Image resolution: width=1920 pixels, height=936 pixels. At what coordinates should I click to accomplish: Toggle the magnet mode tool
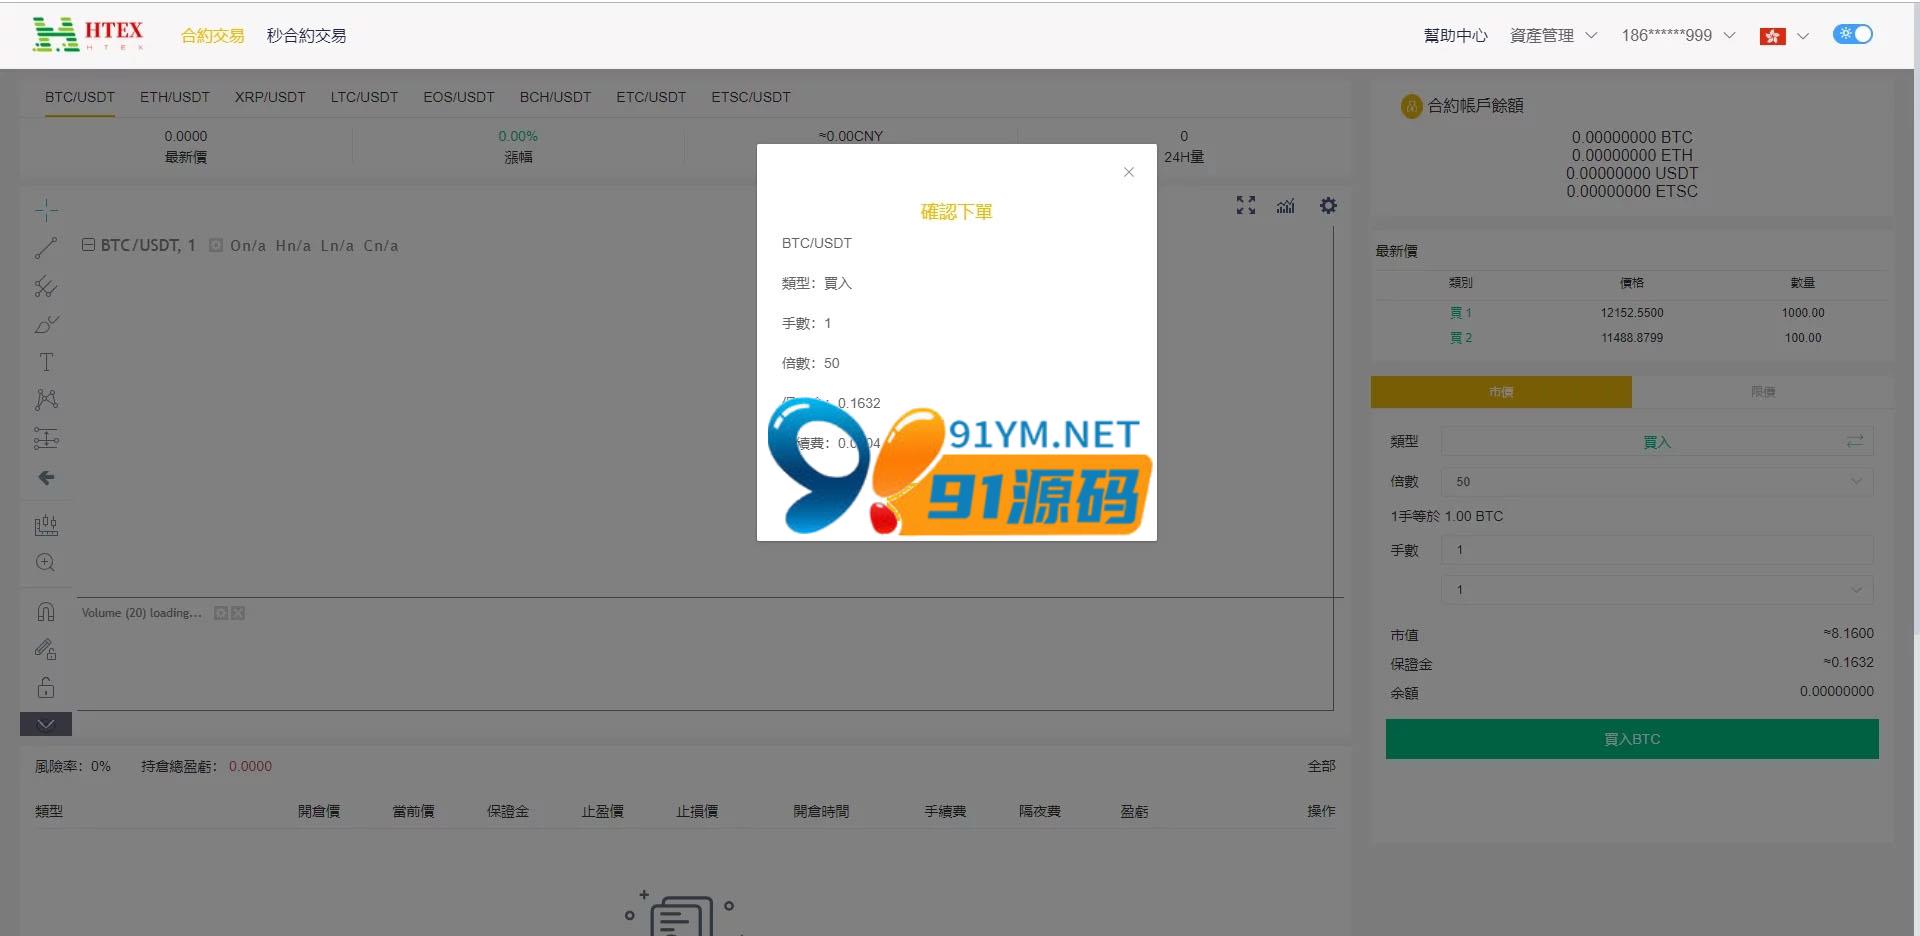click(x=46, y=612)
